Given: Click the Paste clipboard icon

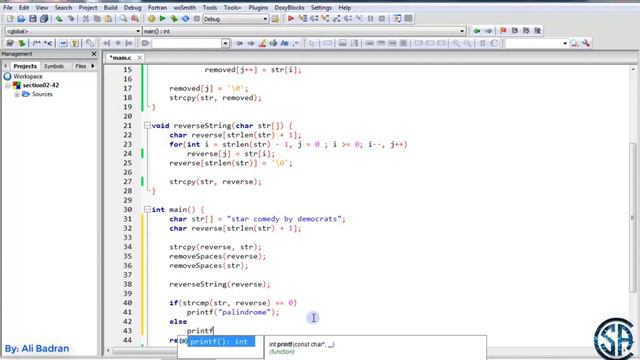Looking at the screenshot, I should [x=108, y=19].
